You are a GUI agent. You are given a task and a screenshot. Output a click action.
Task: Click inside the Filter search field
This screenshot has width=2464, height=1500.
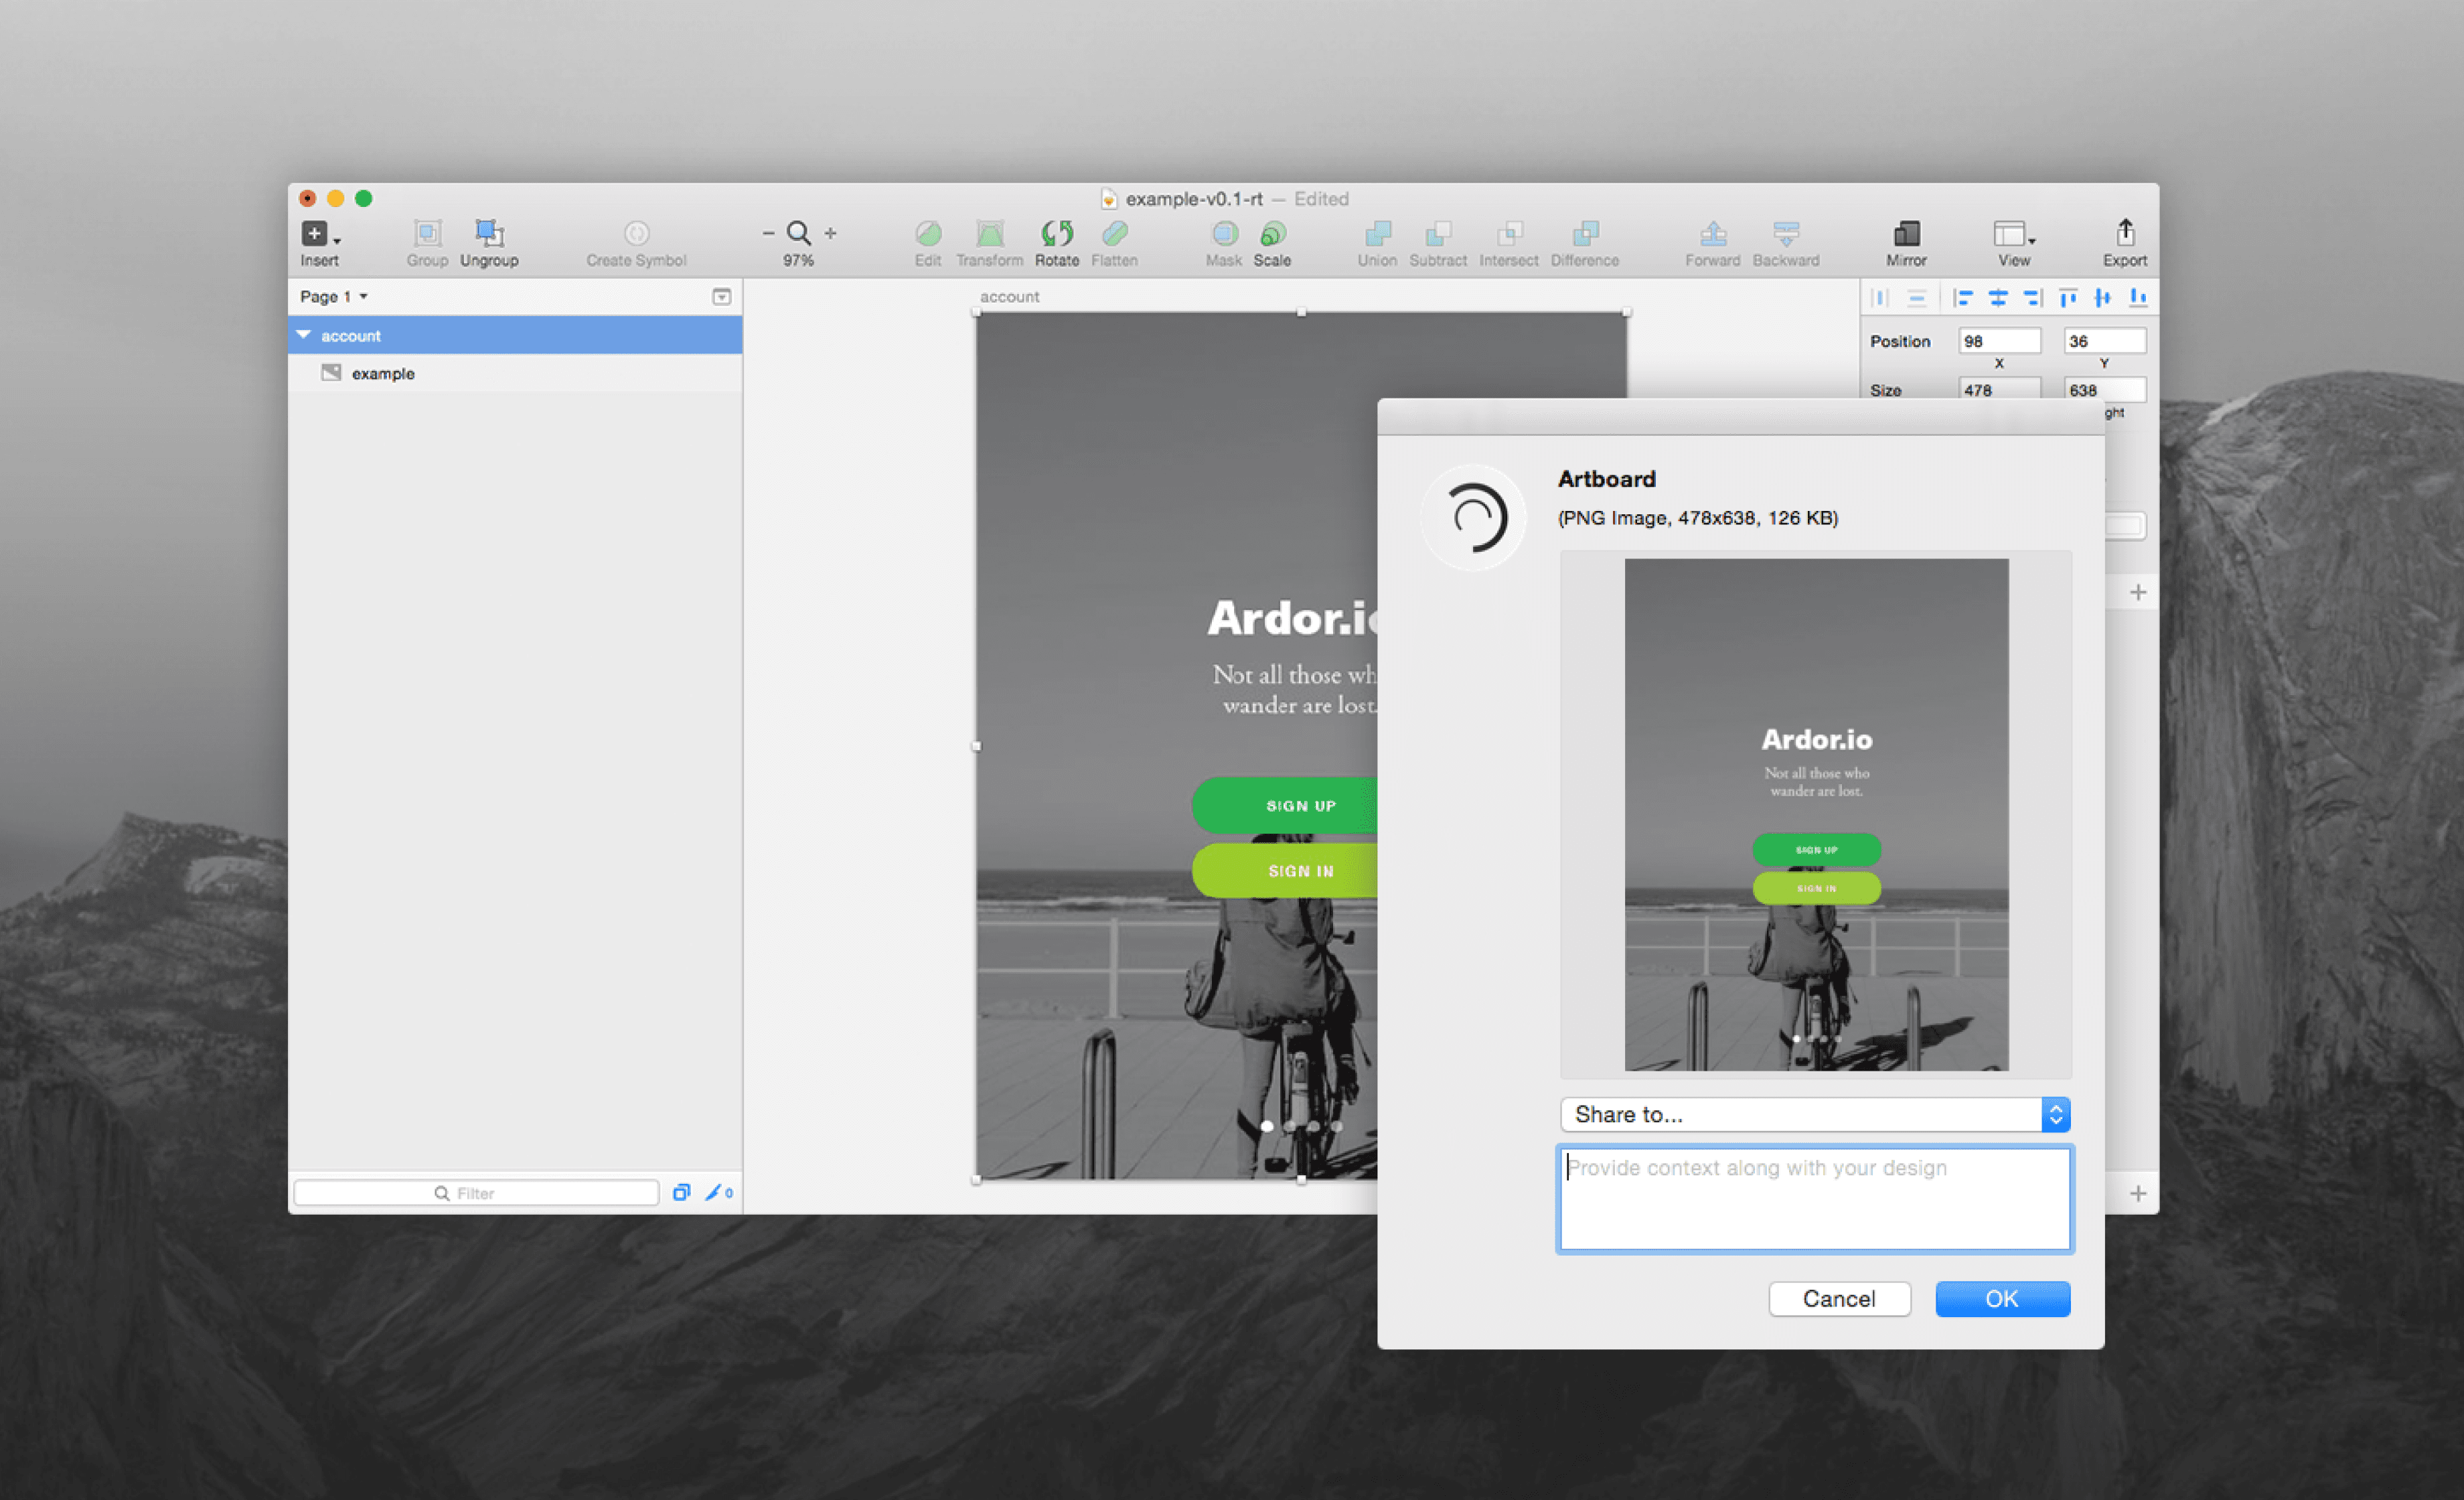click(475, 1192)
